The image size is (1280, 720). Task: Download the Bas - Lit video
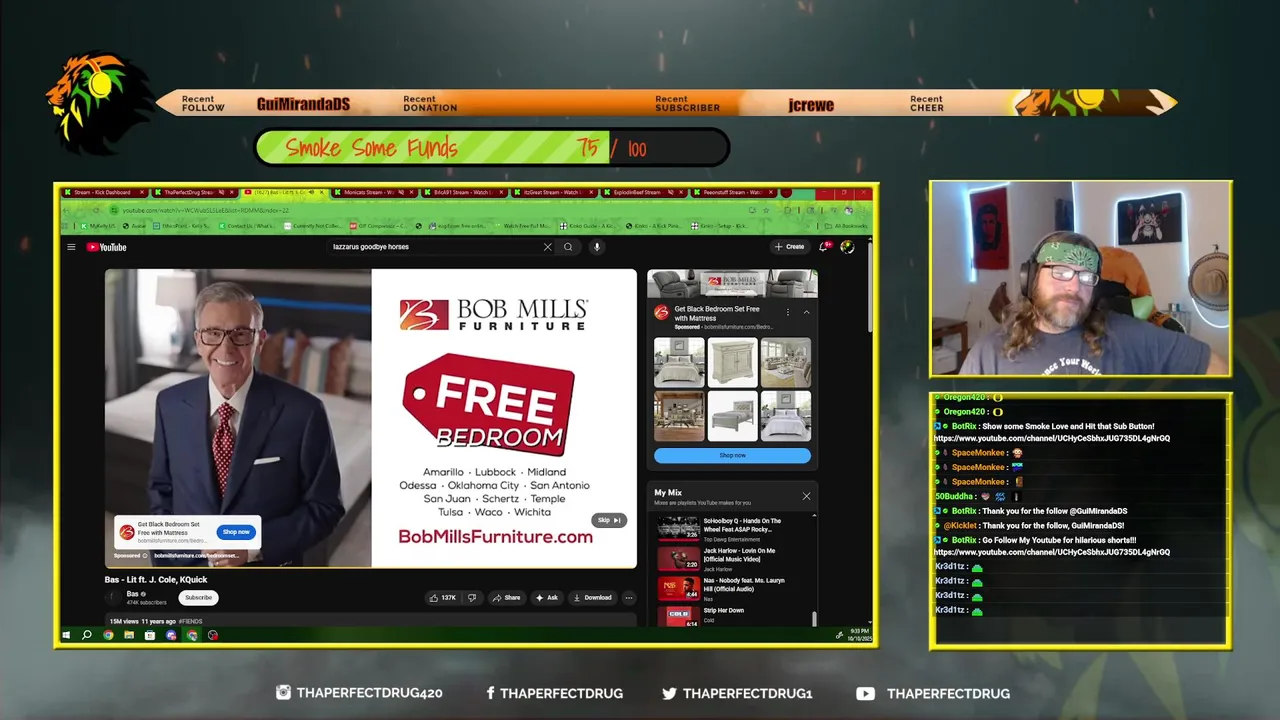click(592, 598)
